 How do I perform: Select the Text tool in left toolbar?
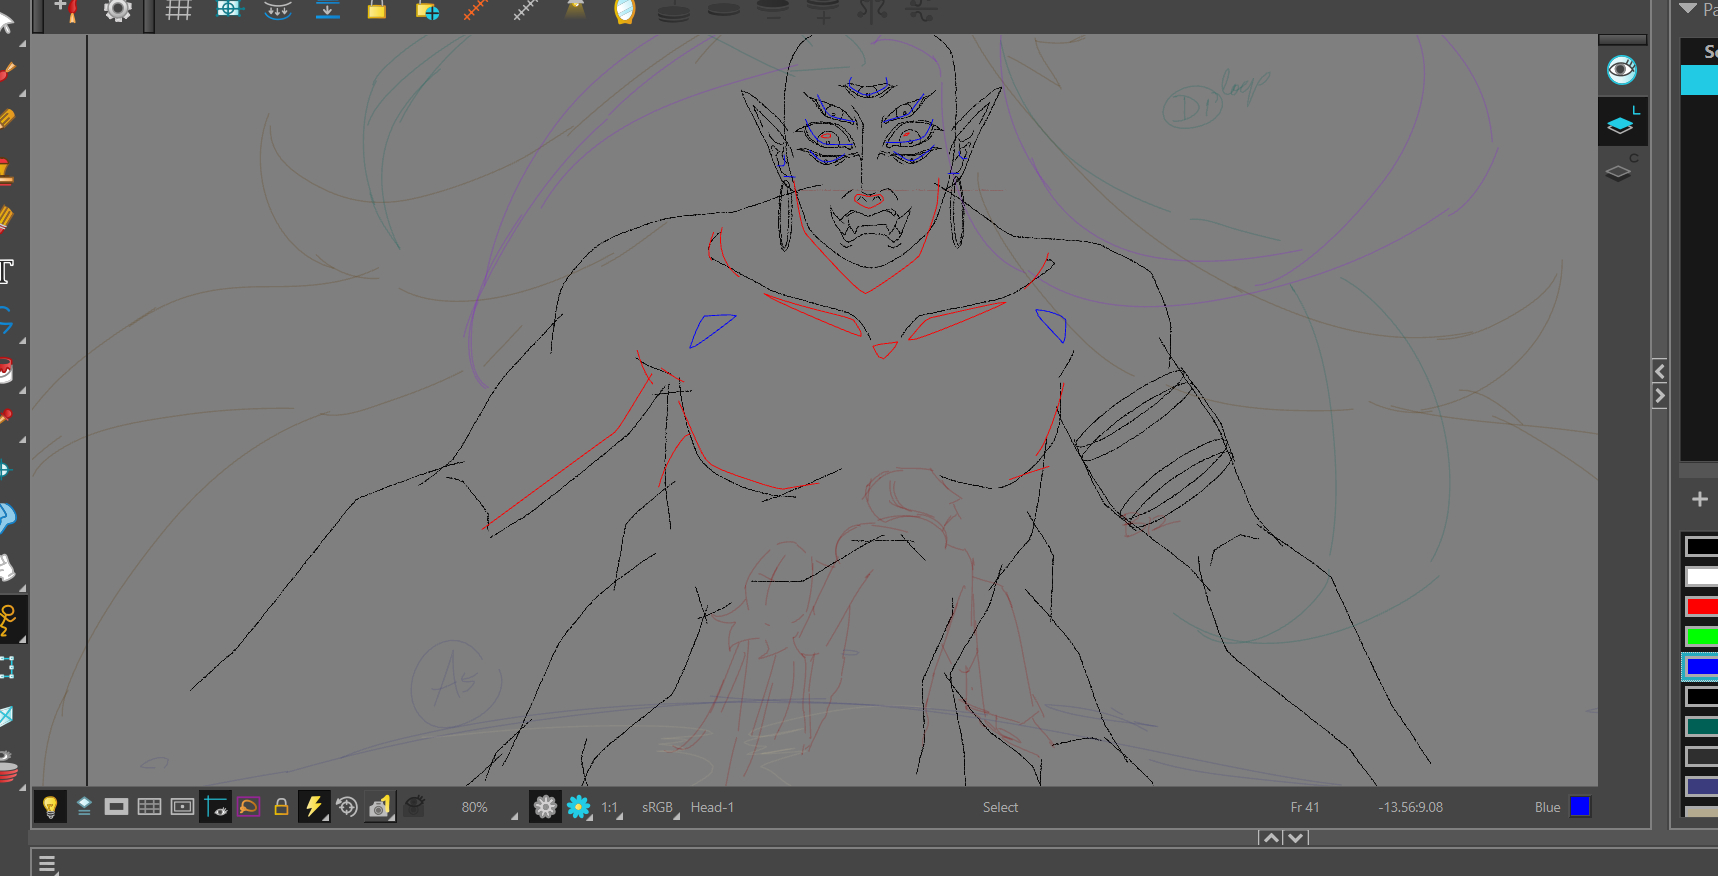point(8,272)
